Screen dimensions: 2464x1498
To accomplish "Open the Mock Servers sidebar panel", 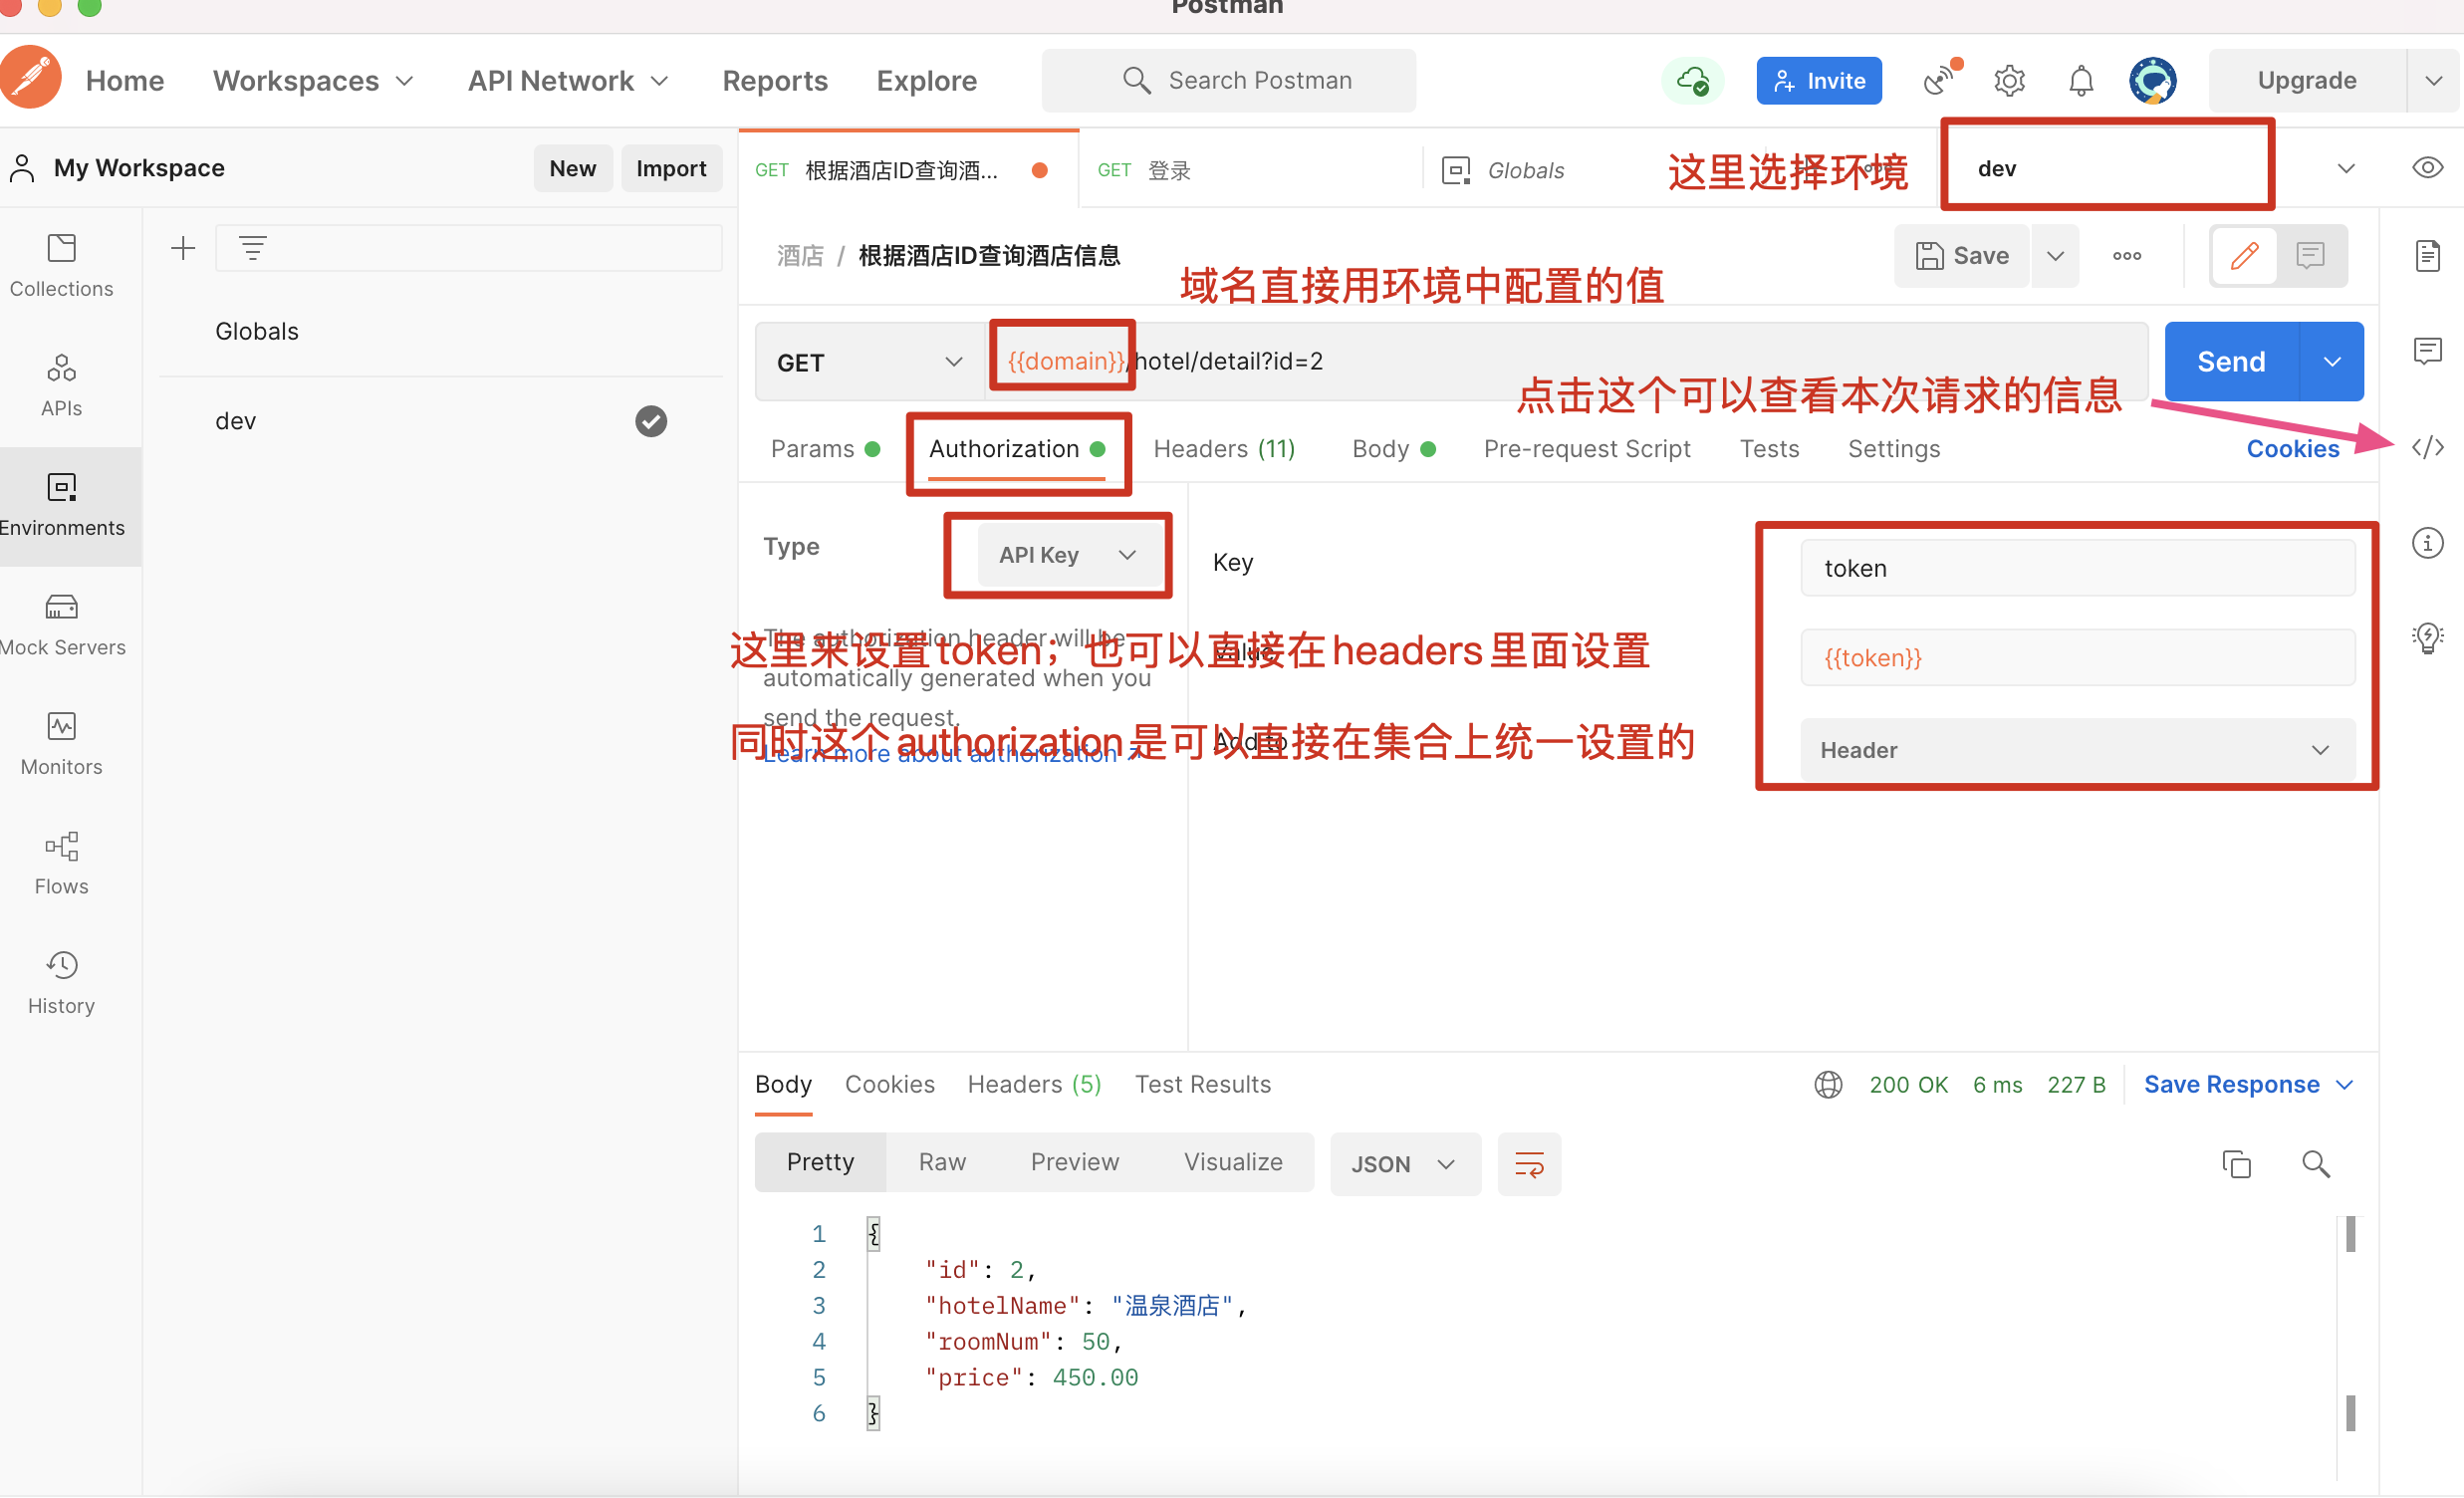I will (61, 626).
